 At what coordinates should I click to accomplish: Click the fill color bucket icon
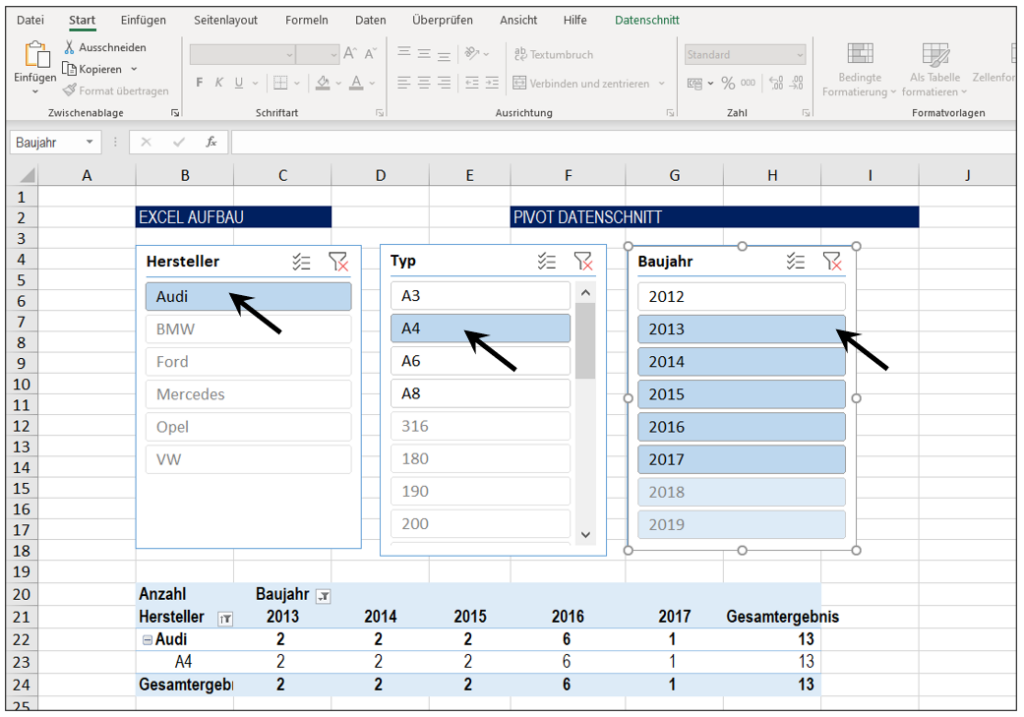click(323, 82)
